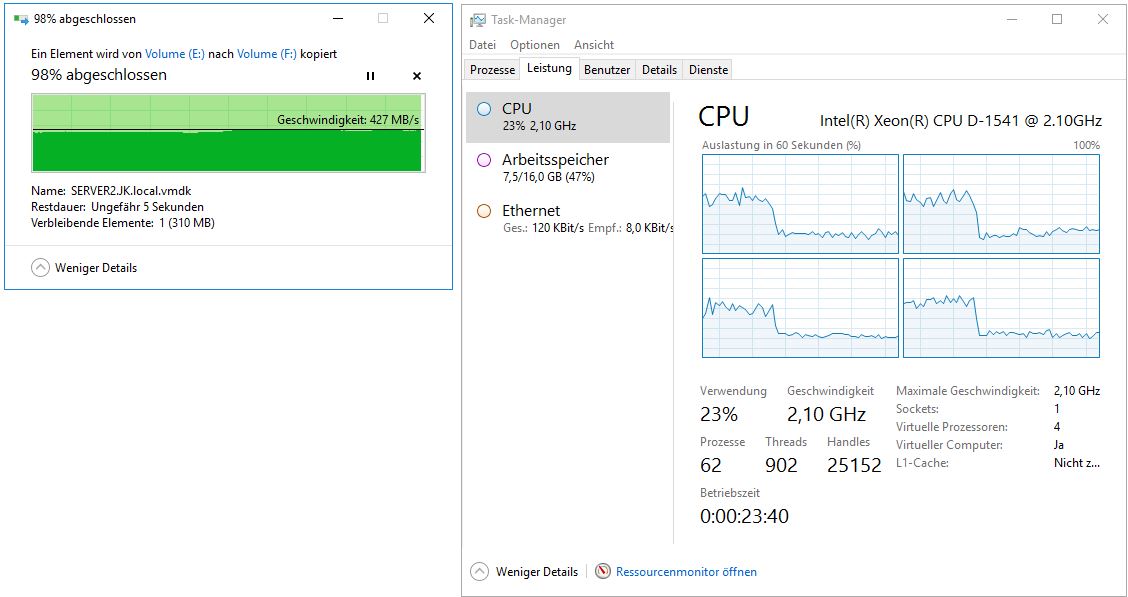Select the Arbeitsspeicher circle icon

484,160
